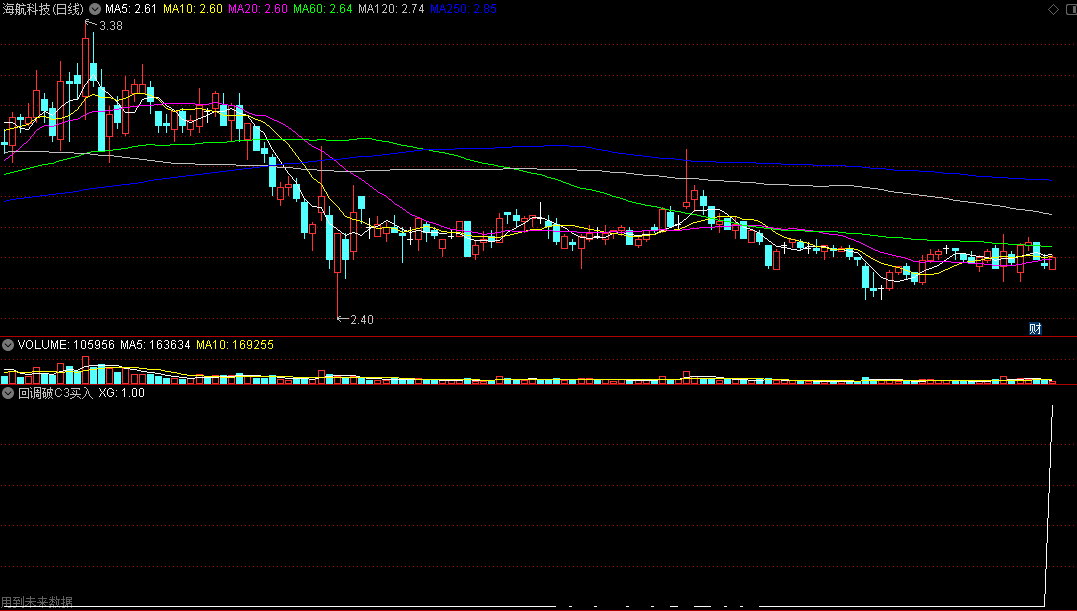Click the diamond icon at top right
Image resolution: width=1077 pixels, height=611 pixels.
coord(1053,9)
